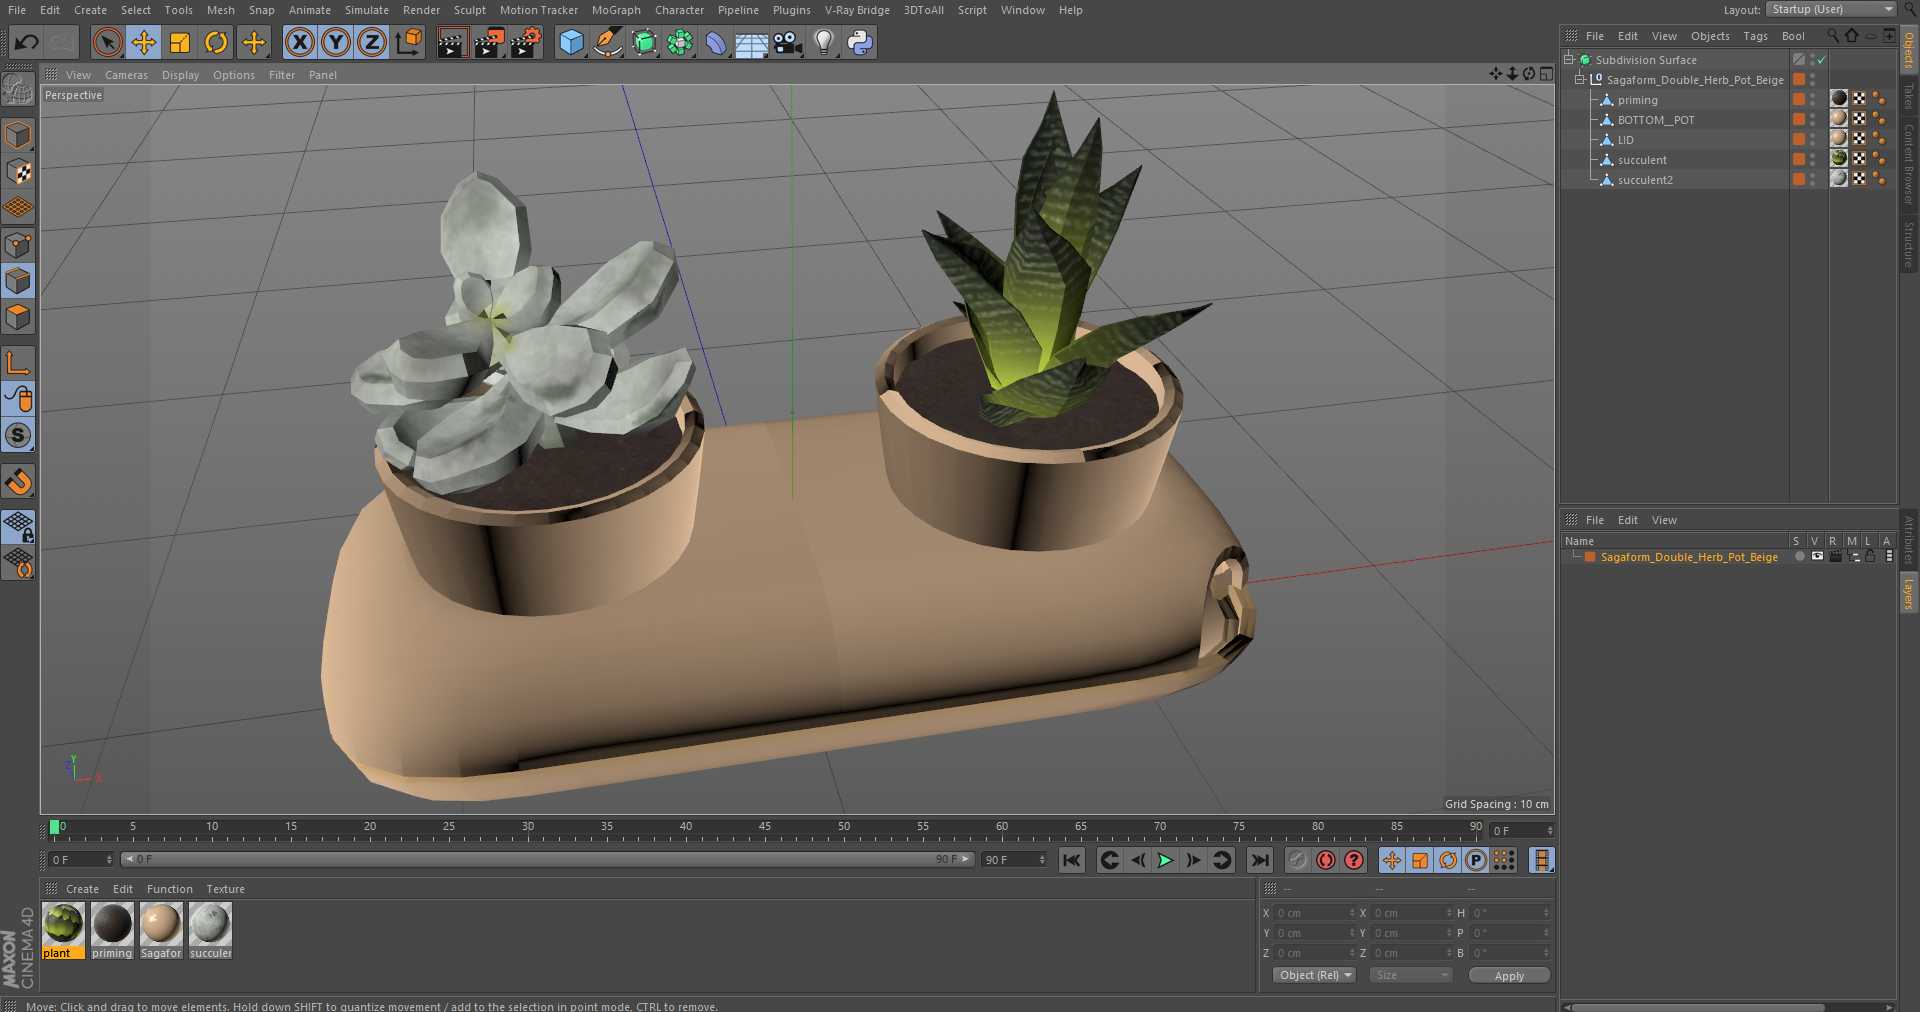The image size is (1920, 1012).
Task: Add a Camera object
Action: pyautogui.click(x=788, y=42)
